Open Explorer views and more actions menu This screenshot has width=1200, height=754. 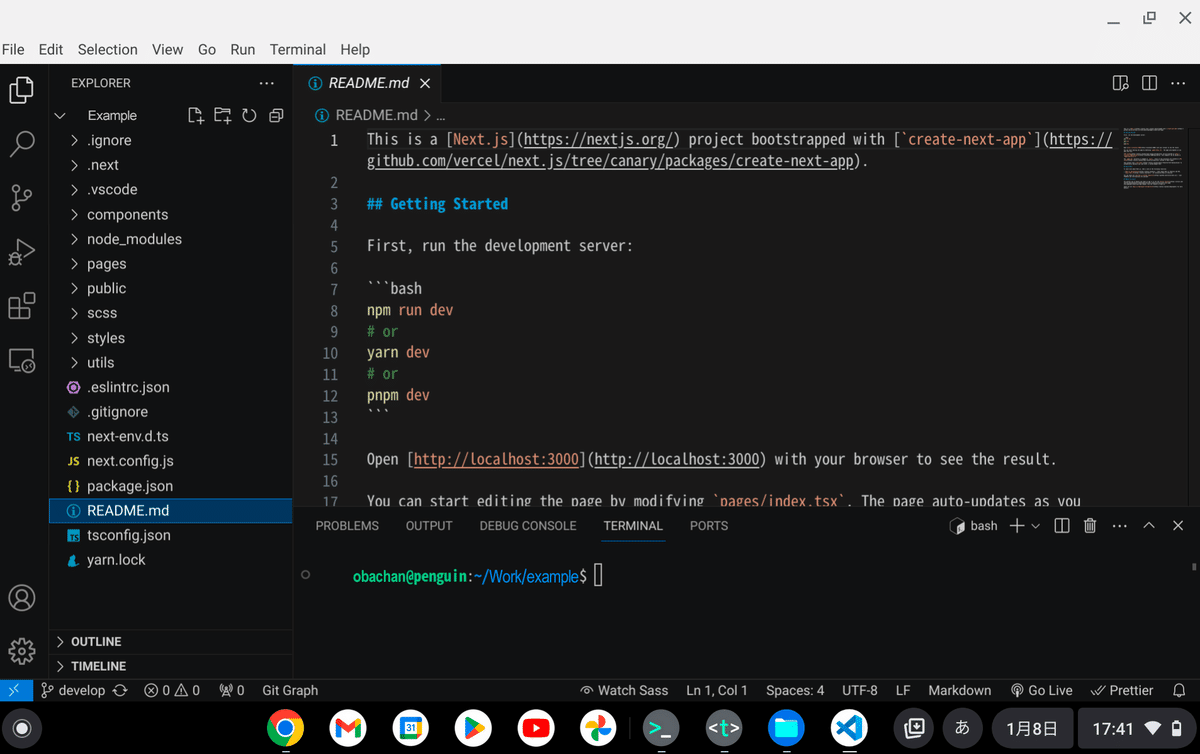pyautogui.click(x=266, y=83)
